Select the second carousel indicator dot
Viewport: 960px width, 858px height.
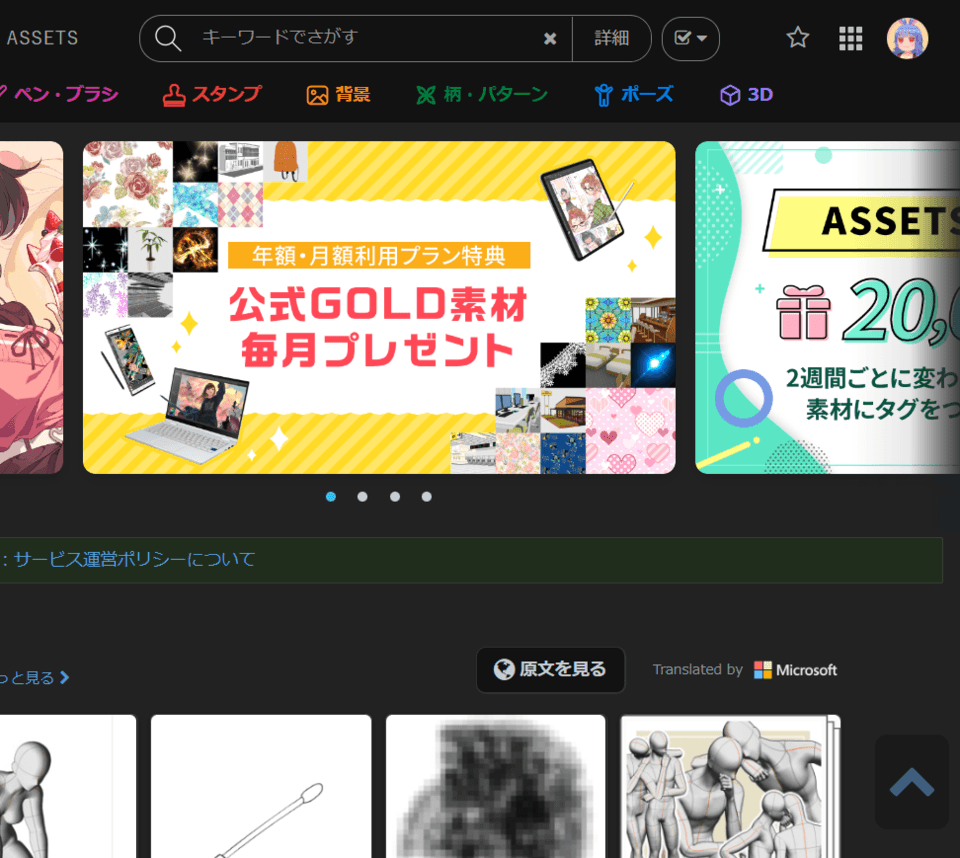click(362, 497)
